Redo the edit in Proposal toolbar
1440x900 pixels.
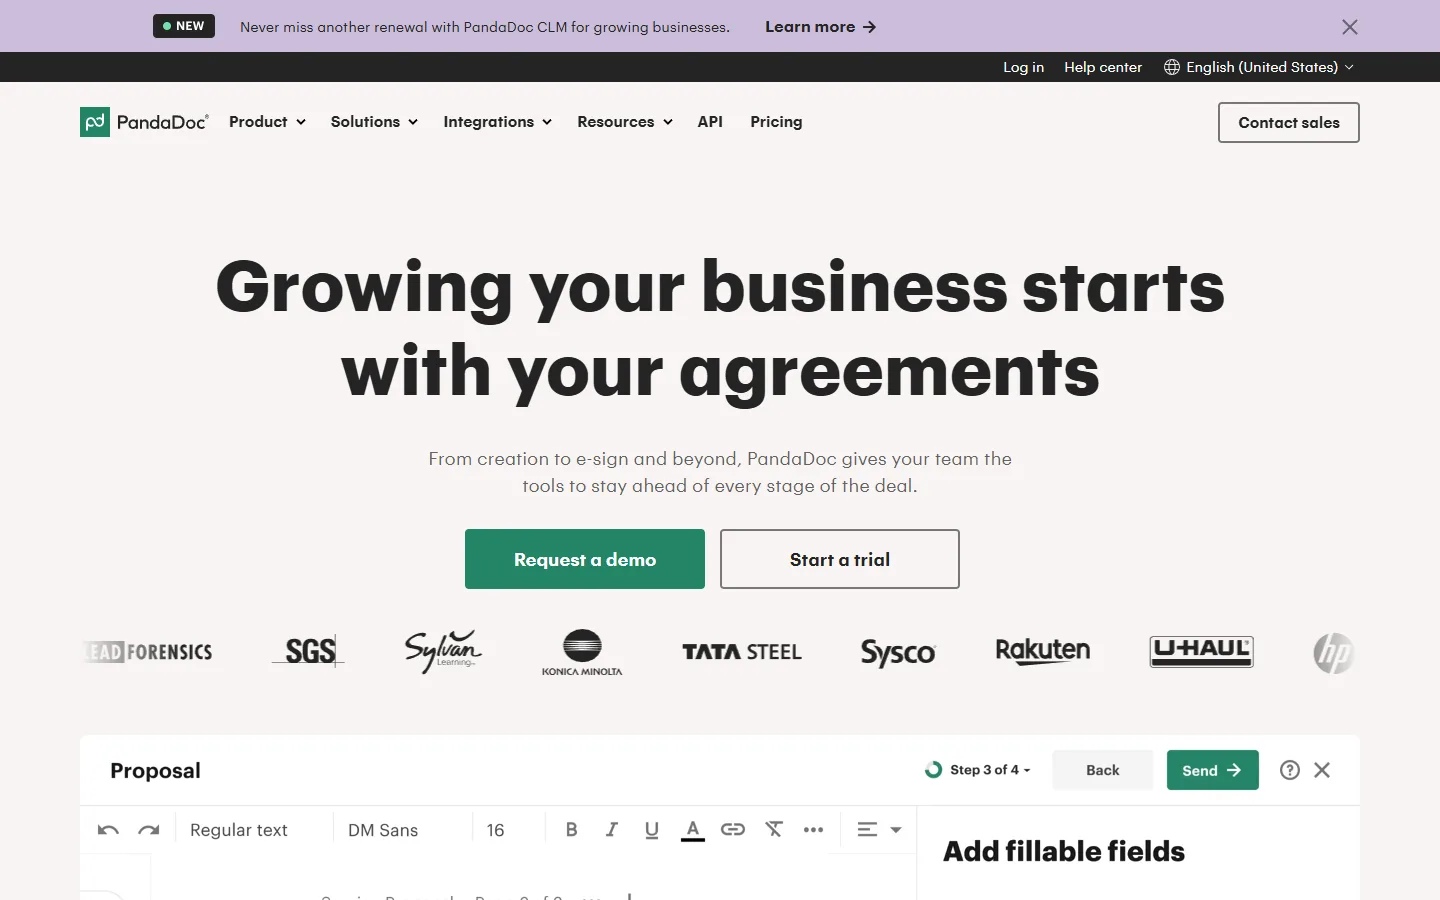tap(149, 830)
